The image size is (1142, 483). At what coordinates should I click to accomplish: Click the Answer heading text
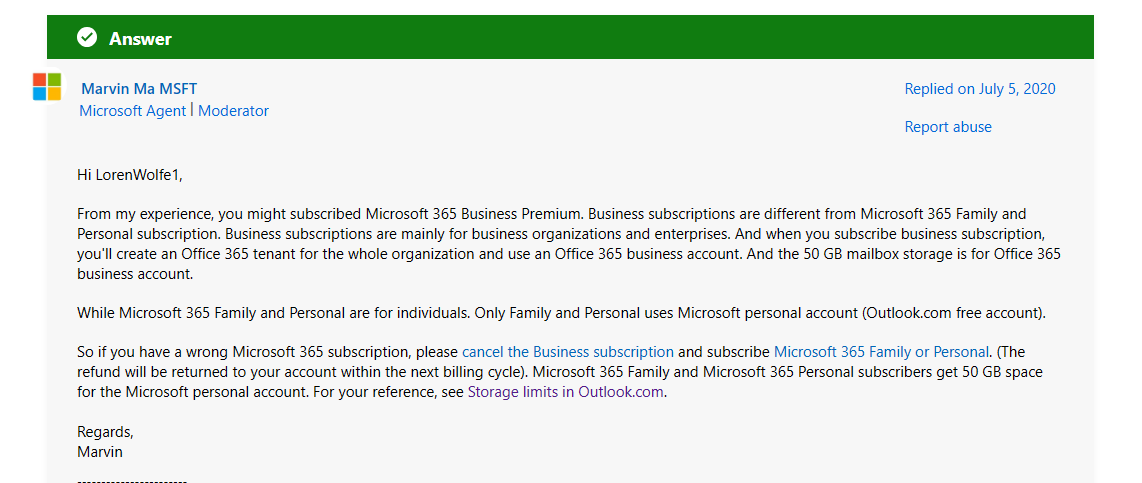(140, 39)
